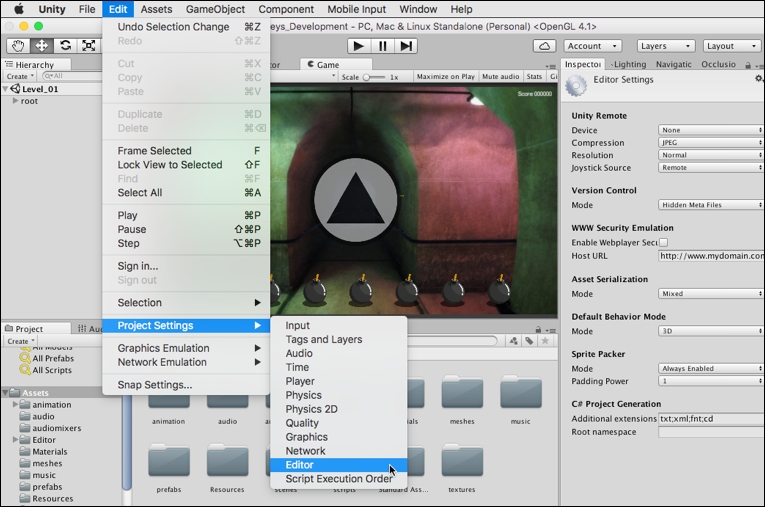Select Undo Selection Change
765x507 pixels.
pos(186,27)
